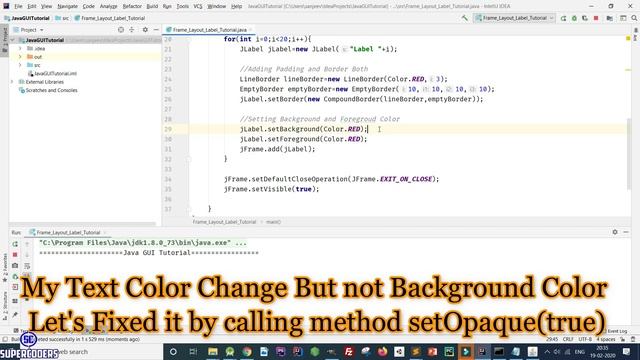Stop the running process in main toolbar
640x360 pixels.
click(596, 18)
